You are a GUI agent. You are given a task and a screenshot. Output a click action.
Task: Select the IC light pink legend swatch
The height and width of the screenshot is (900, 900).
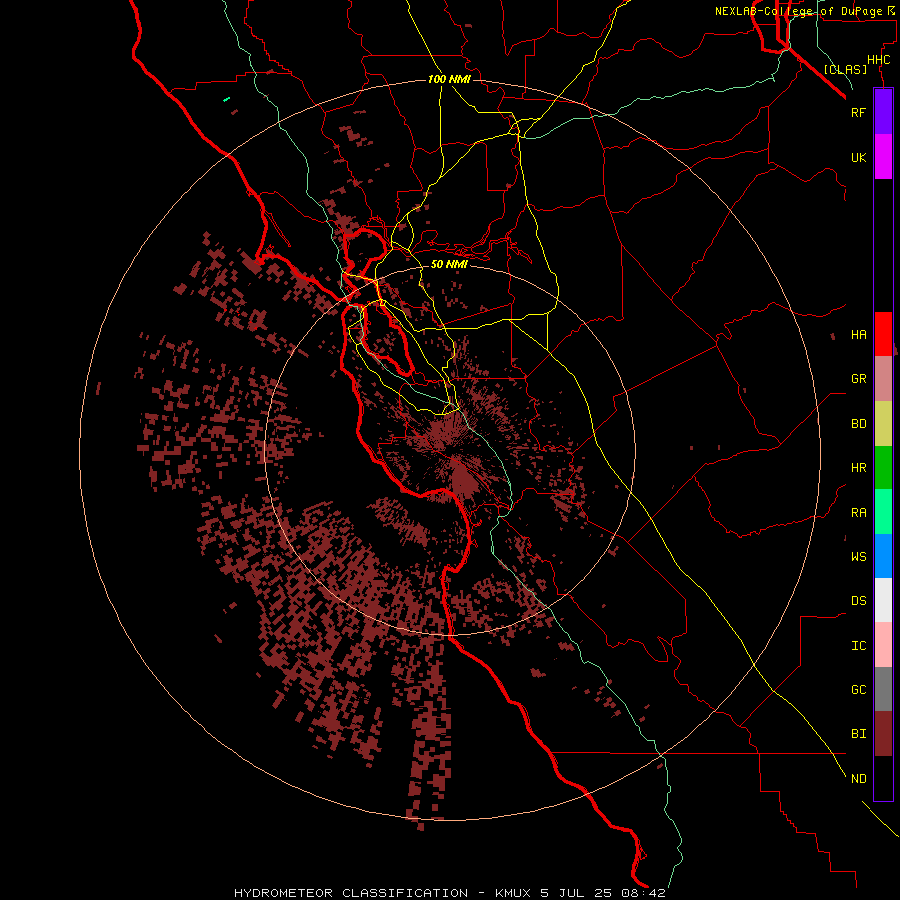click(x=883, y=645)
